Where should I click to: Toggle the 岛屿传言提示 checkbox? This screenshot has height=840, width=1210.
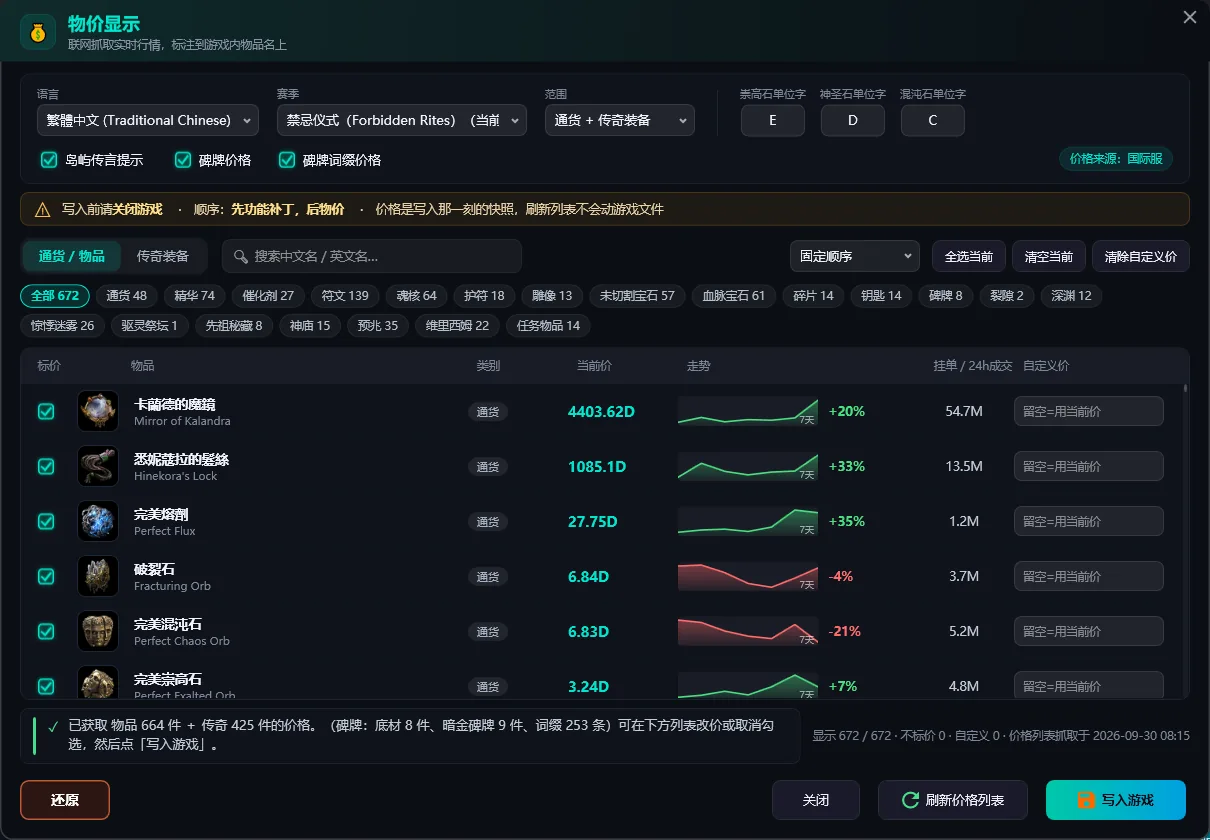coord(48,160)
